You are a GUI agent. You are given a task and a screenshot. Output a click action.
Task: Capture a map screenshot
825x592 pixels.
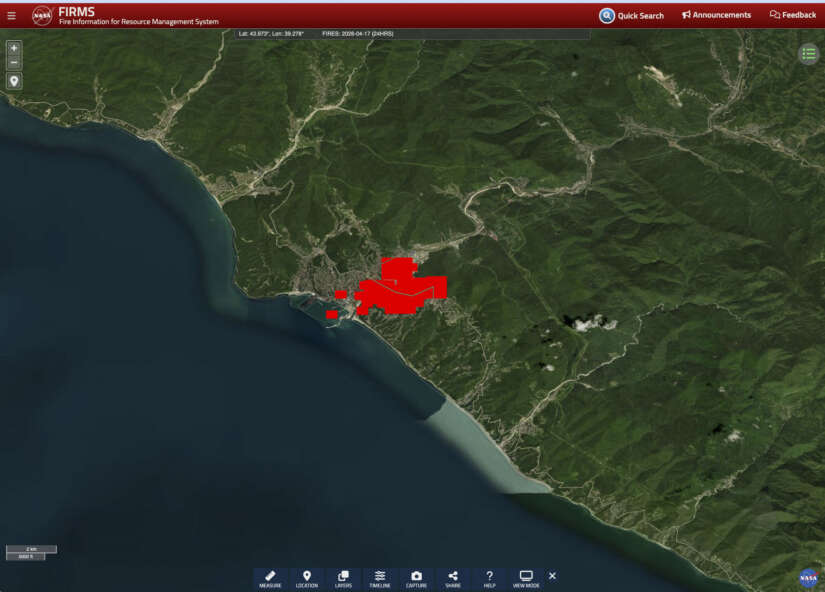(416, 579)
